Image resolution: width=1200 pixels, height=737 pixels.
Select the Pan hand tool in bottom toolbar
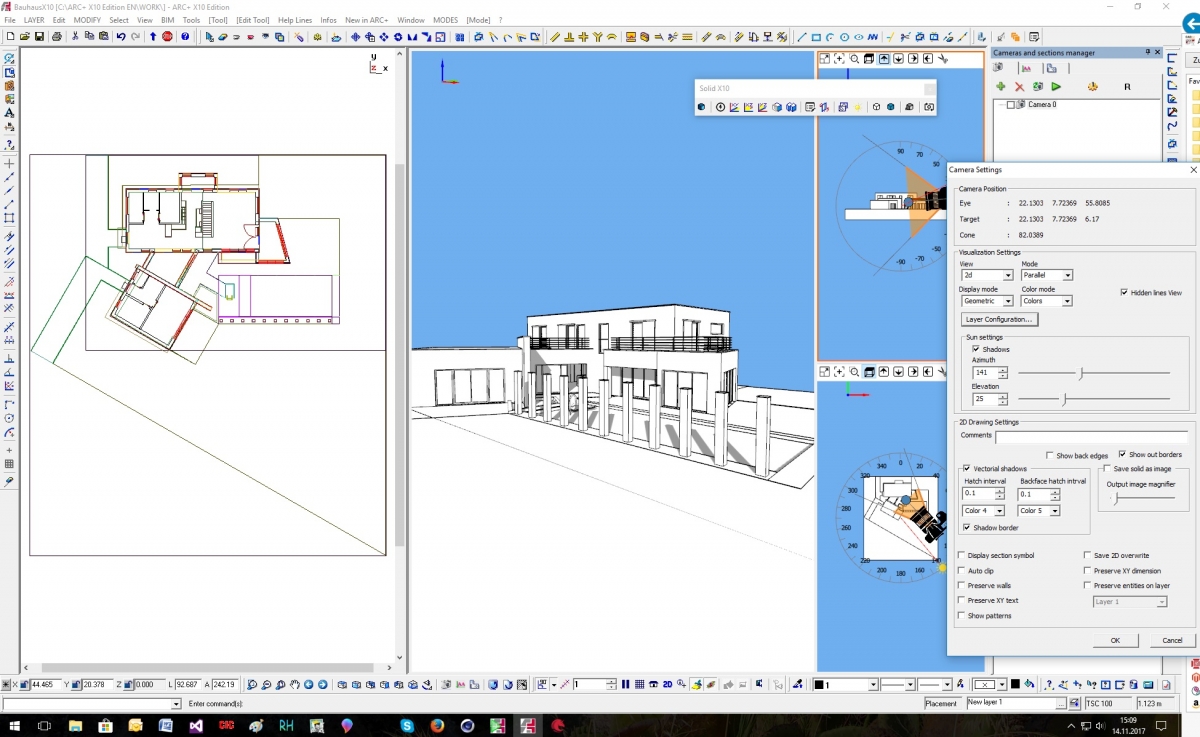(294, 685)
